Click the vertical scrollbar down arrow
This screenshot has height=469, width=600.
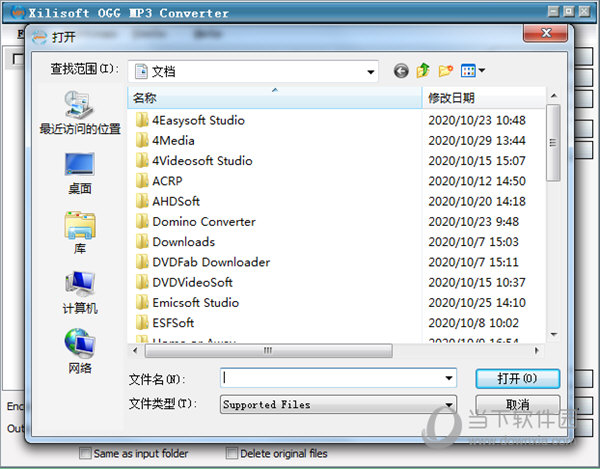point(553,334)
